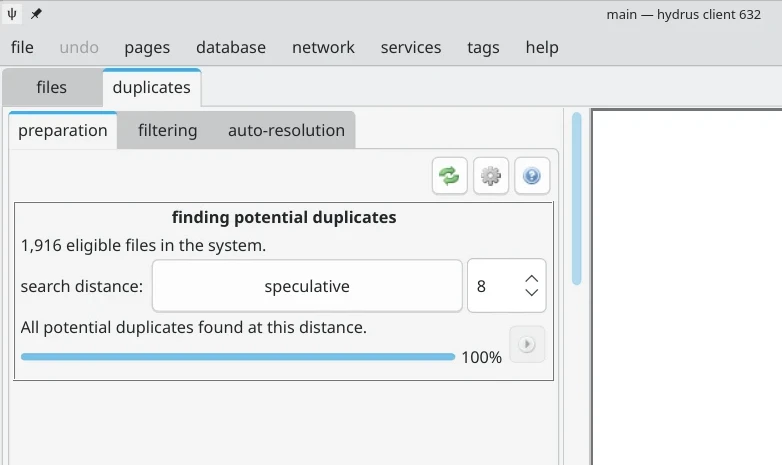The image size is (782, 465).
Task: Click the green refresh arrows icon
Action: [450, 176]
